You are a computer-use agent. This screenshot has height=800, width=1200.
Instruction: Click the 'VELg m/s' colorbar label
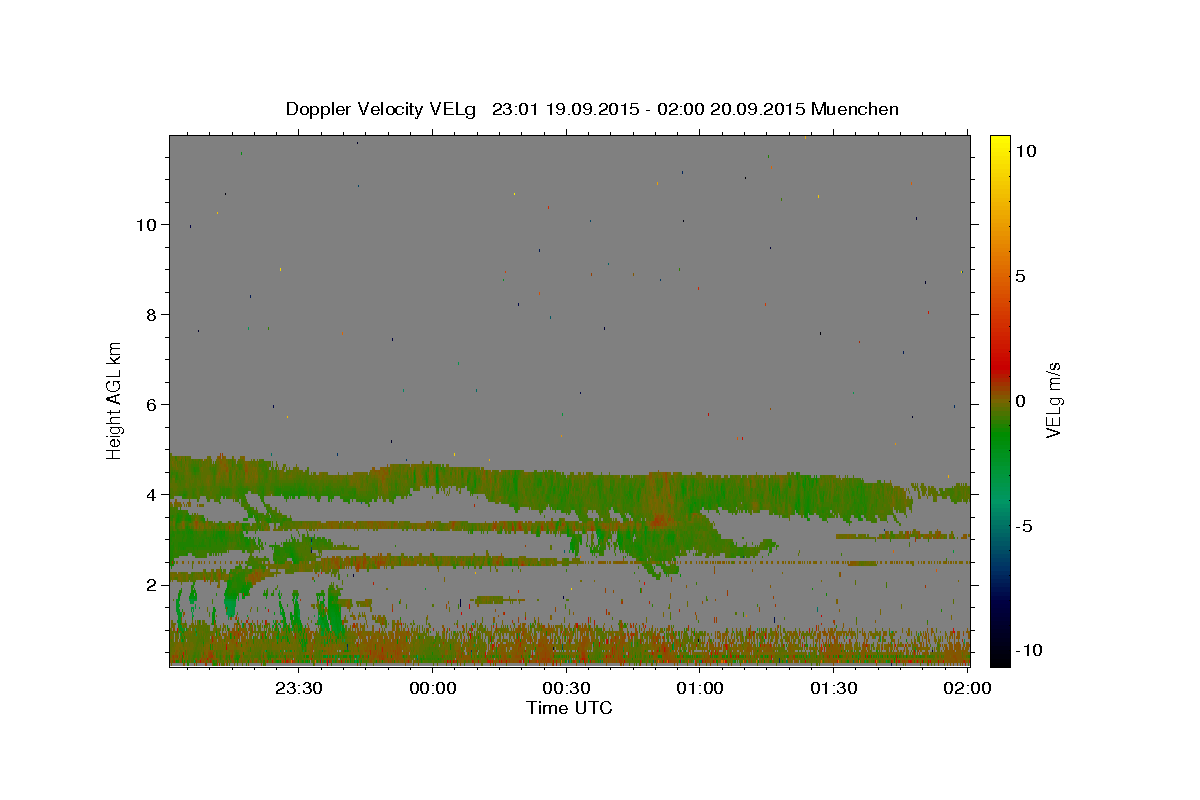coord(1053,400)
